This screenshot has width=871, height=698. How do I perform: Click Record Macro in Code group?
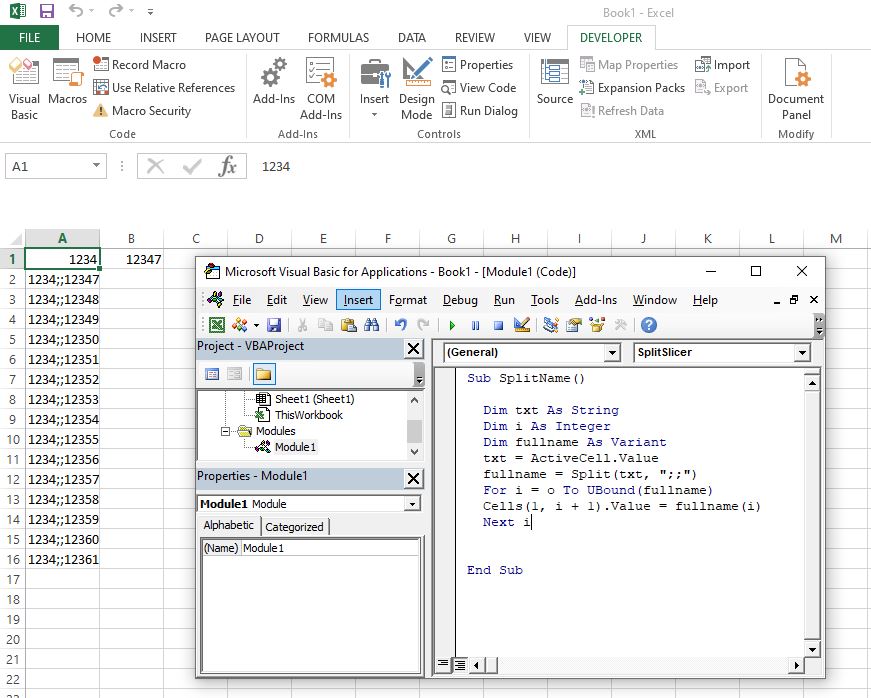click(139, 64)
